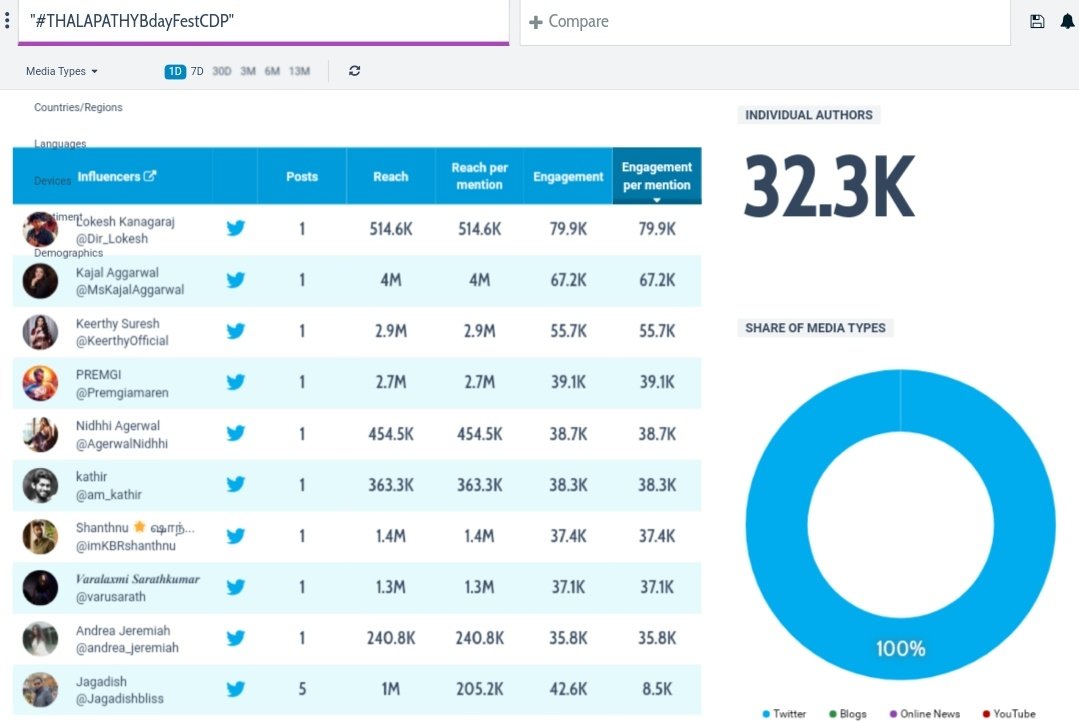The image size is (1079, 723).
Task: Open PREMGI's avatar image
Action: click(x=40, y=382)
